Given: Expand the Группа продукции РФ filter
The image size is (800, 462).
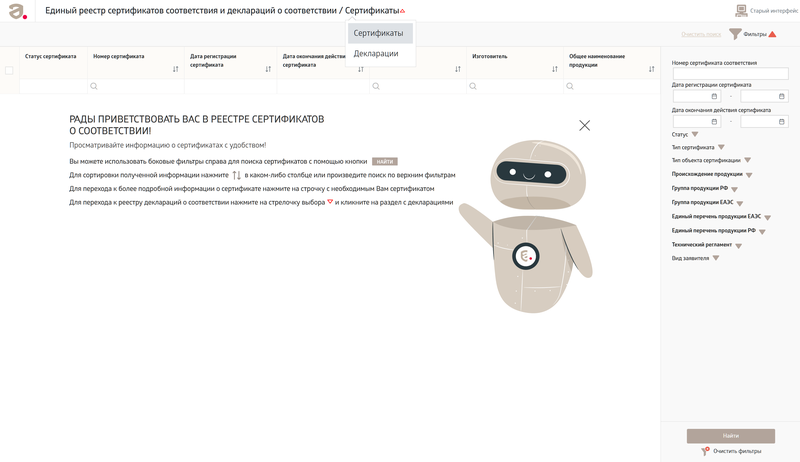Looking at the screenshot, I should point(735,189).
